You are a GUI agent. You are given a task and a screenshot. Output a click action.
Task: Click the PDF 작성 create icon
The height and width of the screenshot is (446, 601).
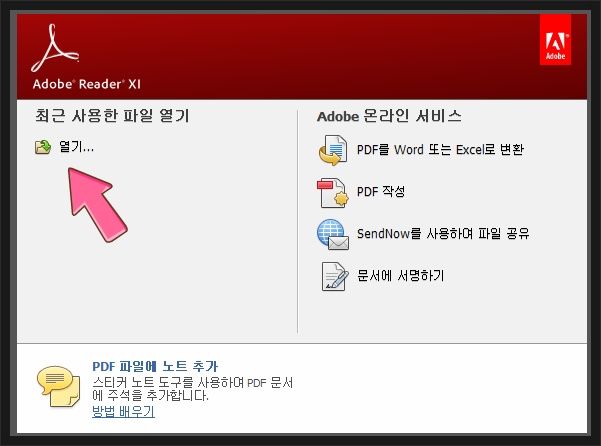click(333, 193)
